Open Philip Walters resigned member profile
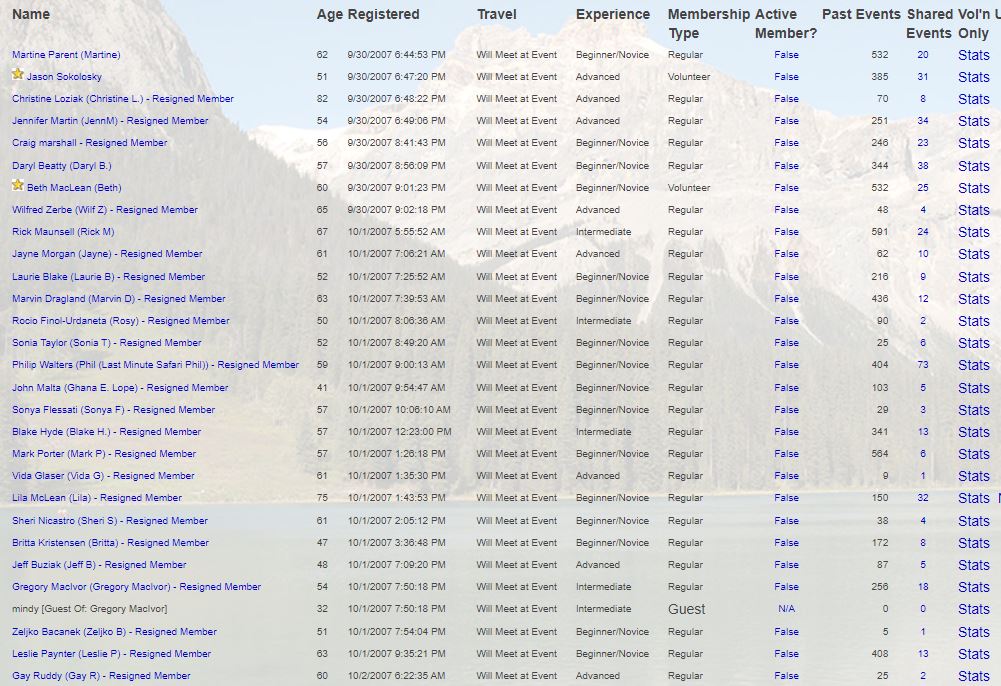Image resolution: width=1001 pixels, height=686 pixels. (x=155, y=365)
